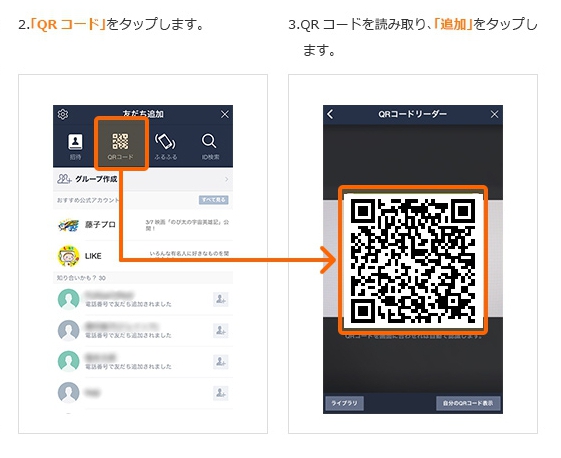Tap the ID検索 magnifier icon

click(210, 146)
